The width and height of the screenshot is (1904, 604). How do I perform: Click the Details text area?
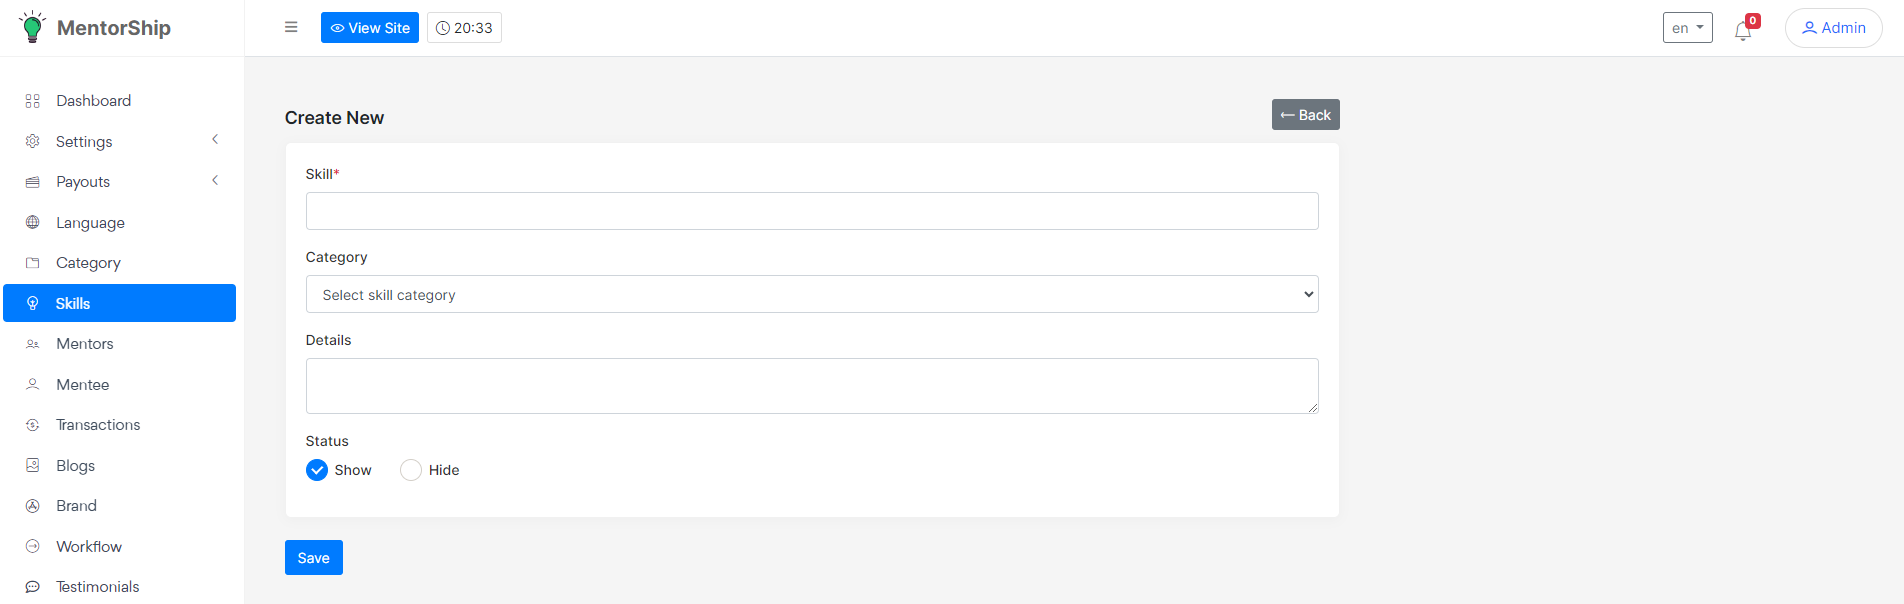[x=811, y=386]
